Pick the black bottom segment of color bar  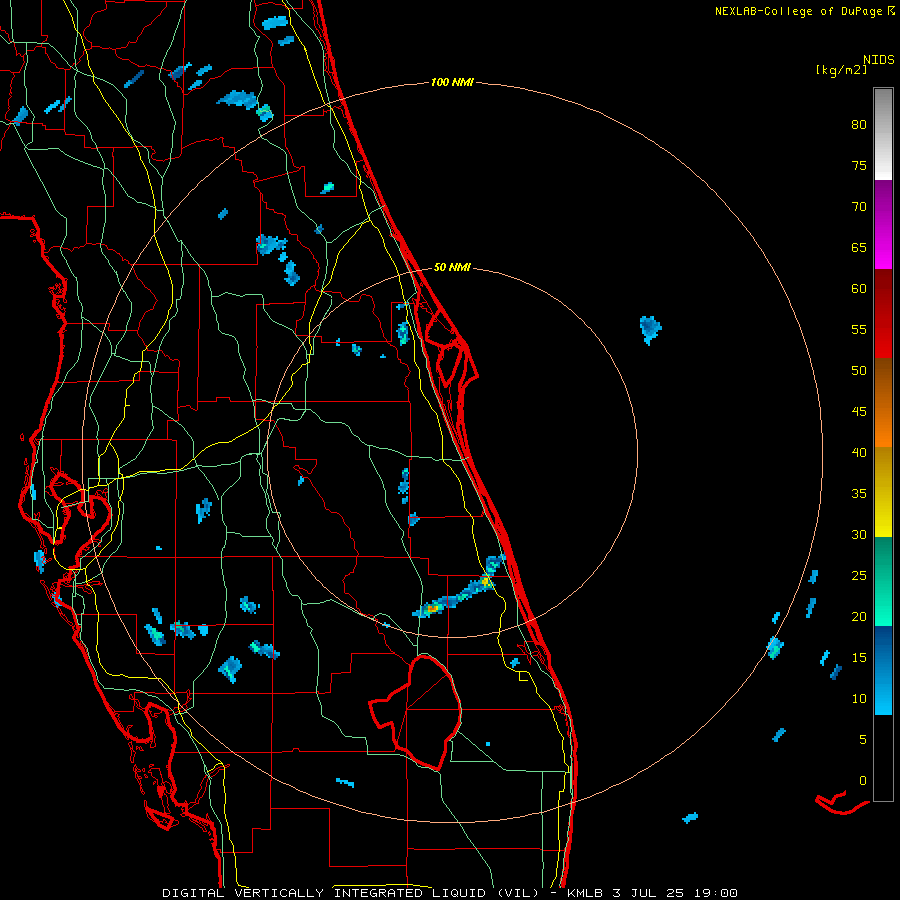click(x=883, y=758)
